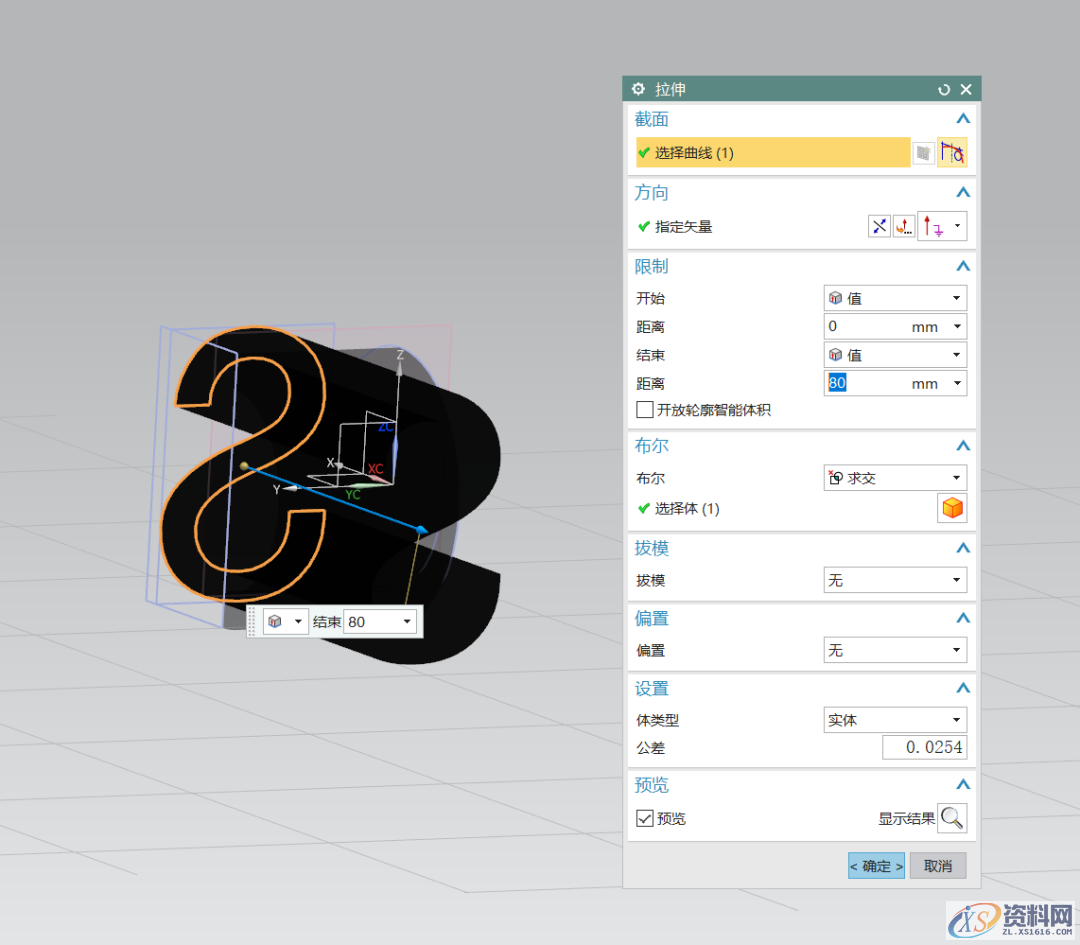Click the 显示结果 magnifier icon
The image size is (1080, 945).
click(x=952, y=818)
